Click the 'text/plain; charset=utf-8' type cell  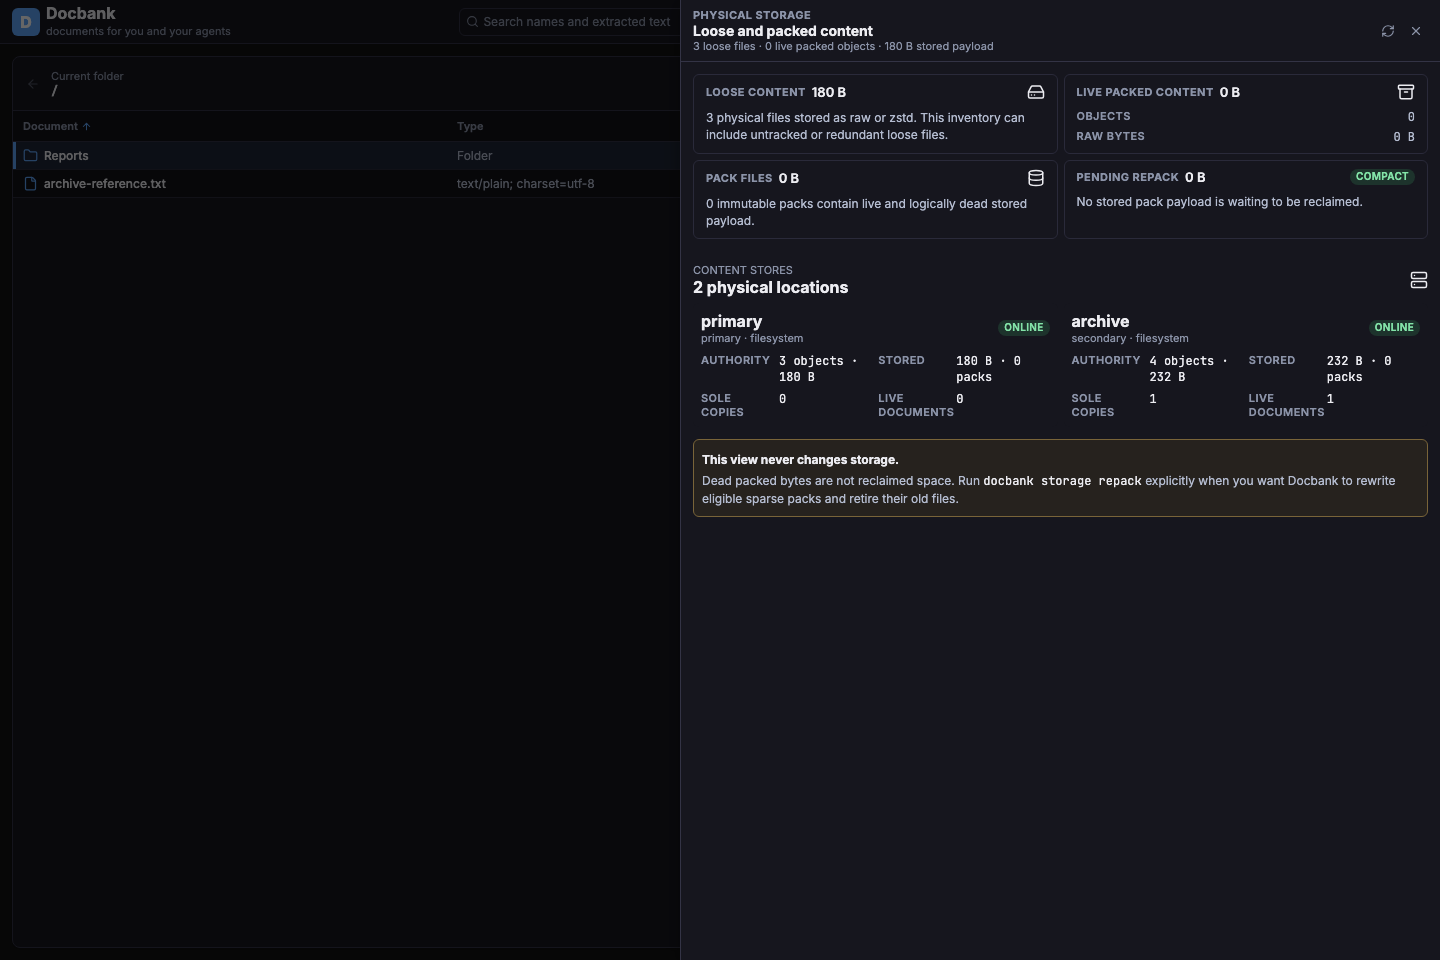[x=525, y=184]
